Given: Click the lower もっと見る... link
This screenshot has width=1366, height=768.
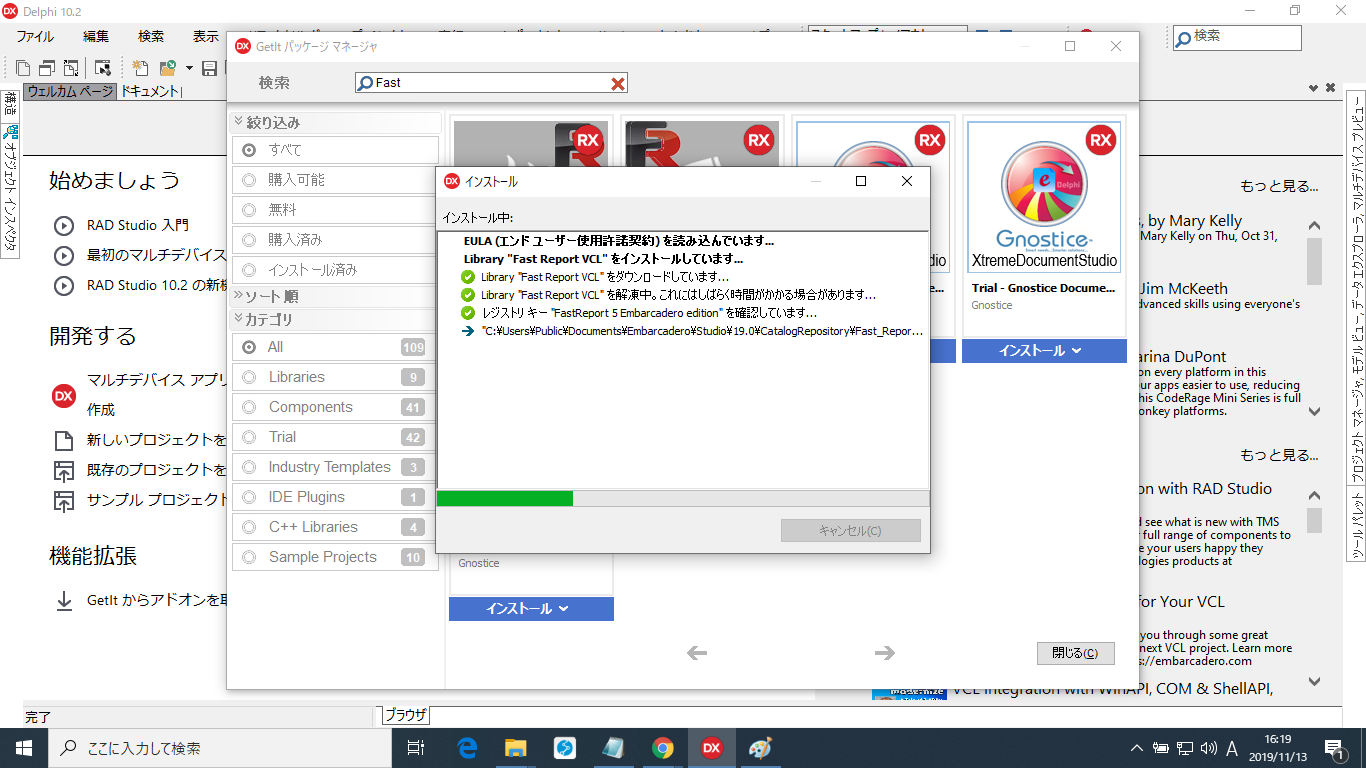Looking at the screenshot, I should click(1279, 455).
